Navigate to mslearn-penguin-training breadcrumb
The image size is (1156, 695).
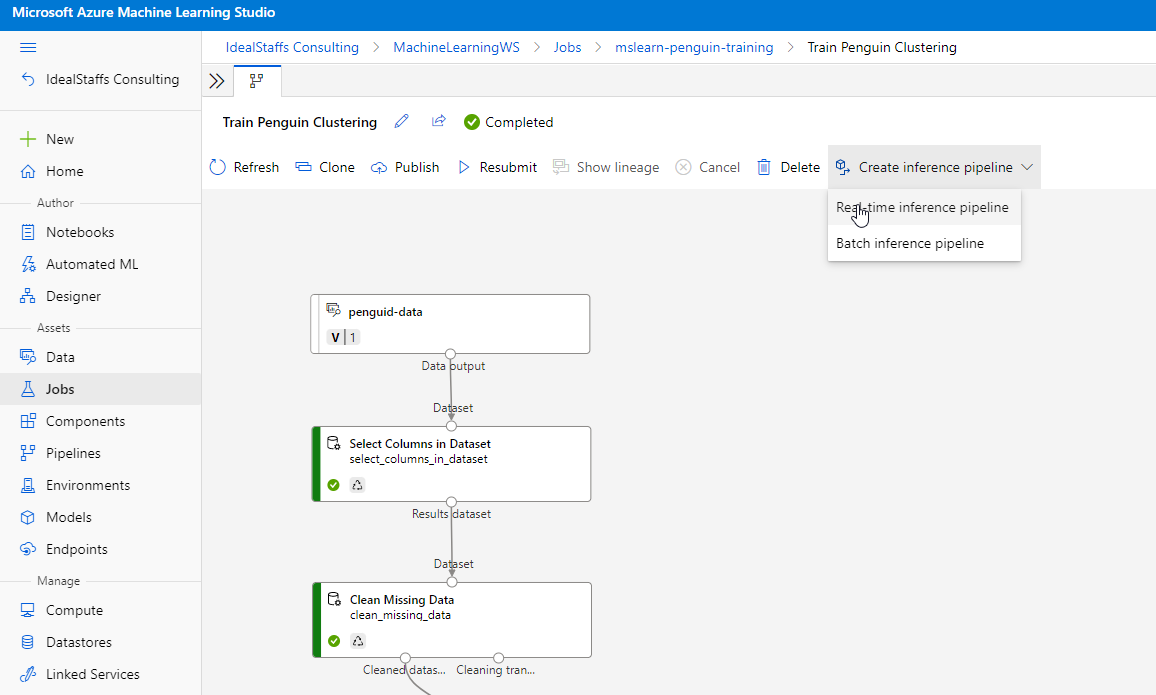pyautogui.click(x=694, y=47)
